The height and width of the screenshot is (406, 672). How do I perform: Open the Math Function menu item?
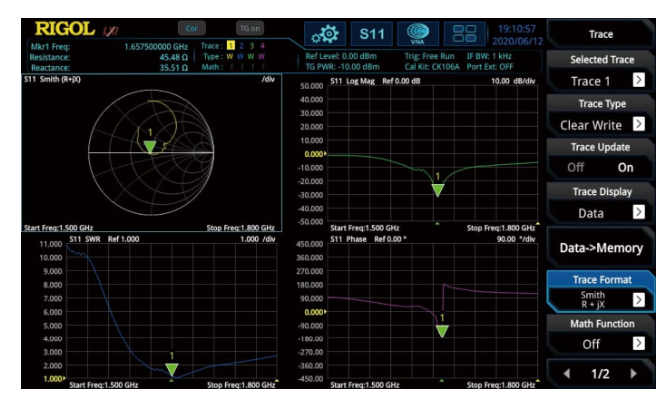[x=600, y=334]
